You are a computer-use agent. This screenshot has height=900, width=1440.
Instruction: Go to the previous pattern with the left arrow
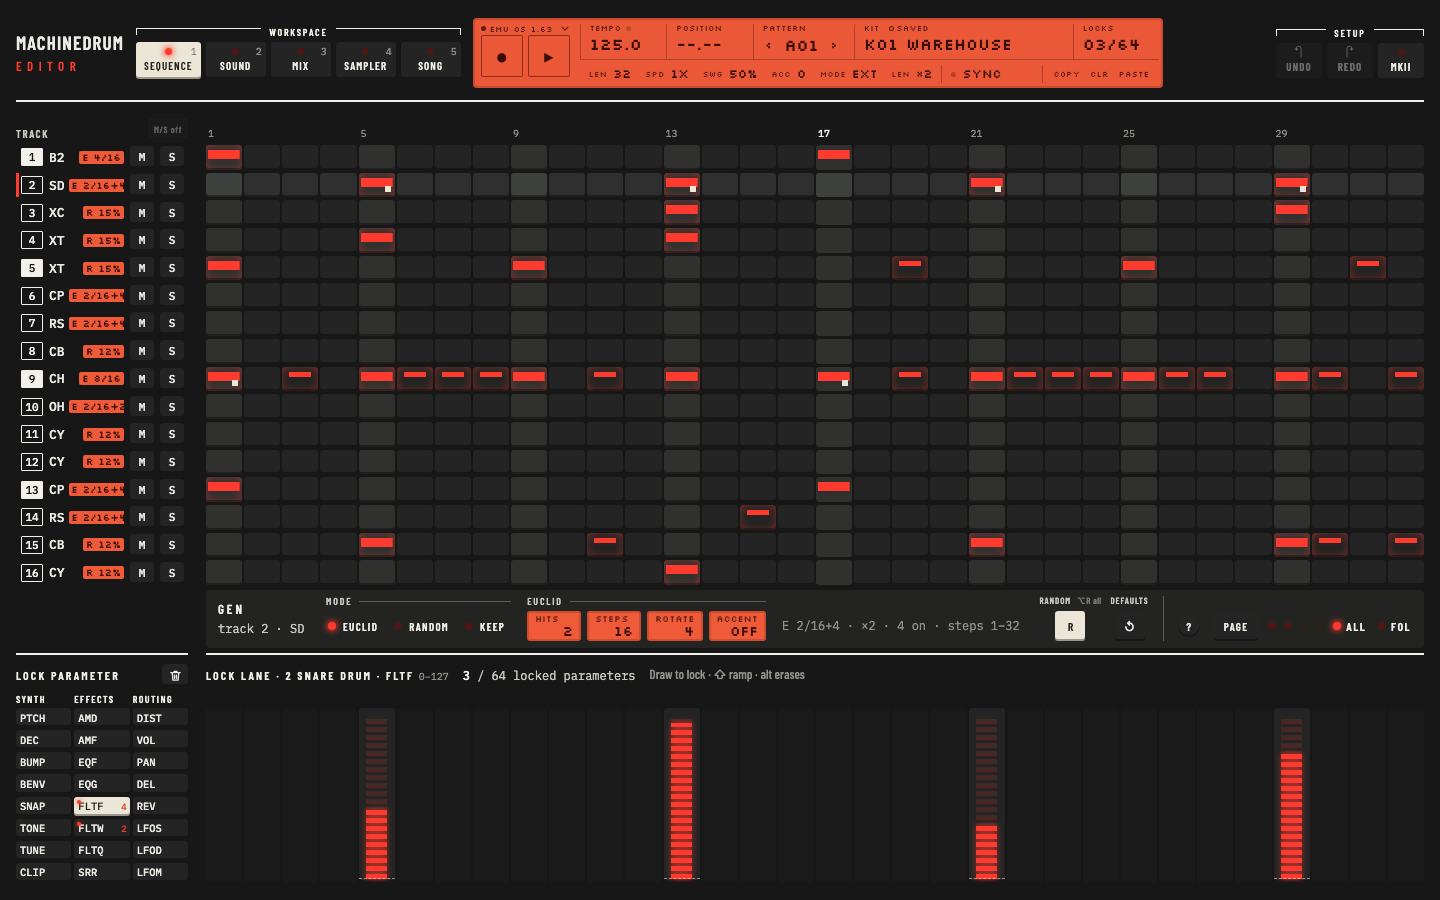[x=768, y=45]
